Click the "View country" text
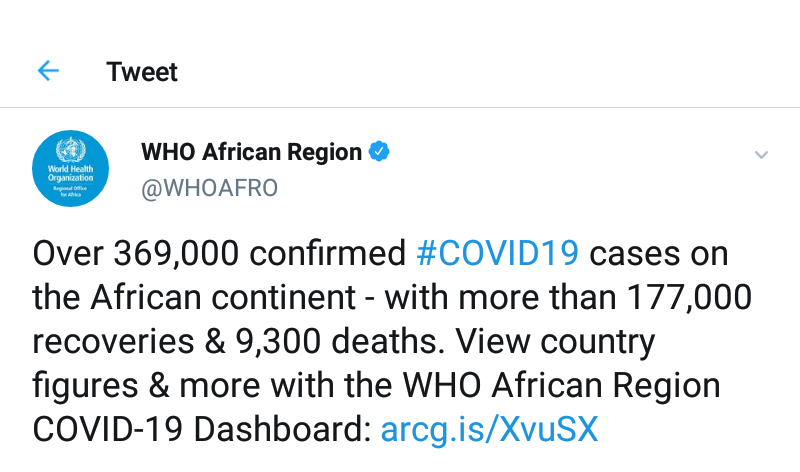 click(x=558, y=341)
